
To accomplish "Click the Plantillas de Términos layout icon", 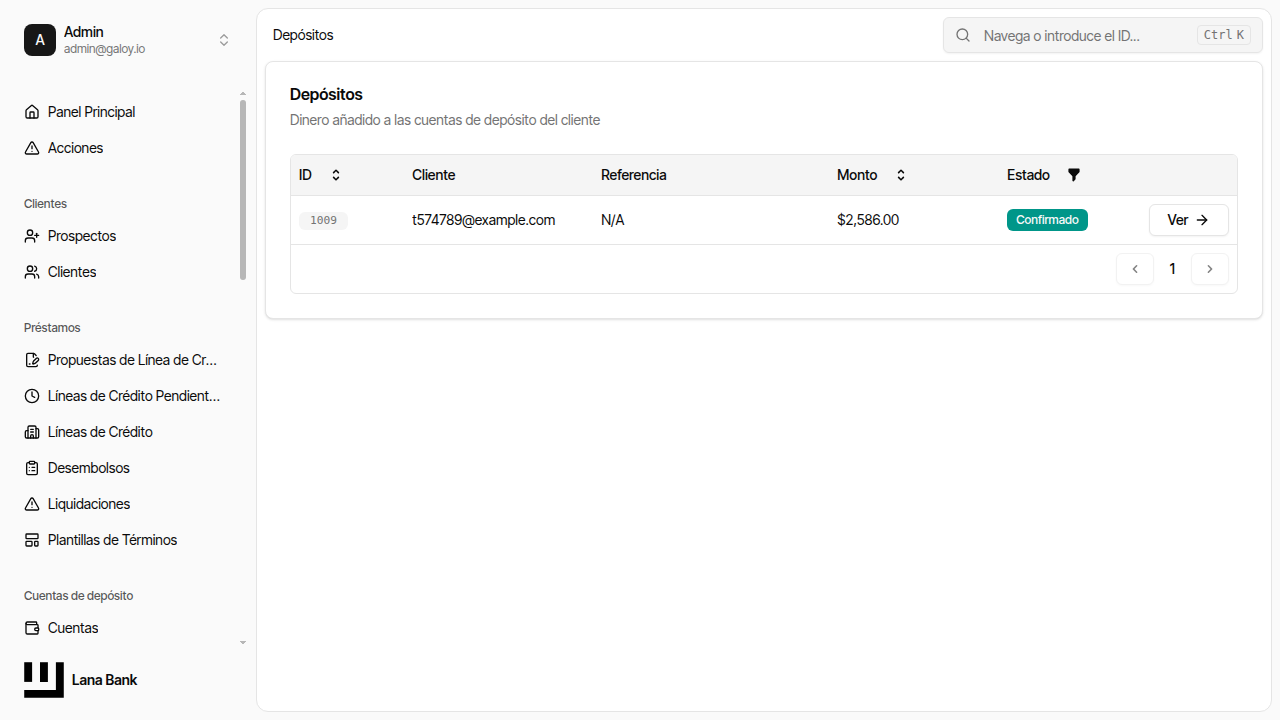I will click(32, 540).
